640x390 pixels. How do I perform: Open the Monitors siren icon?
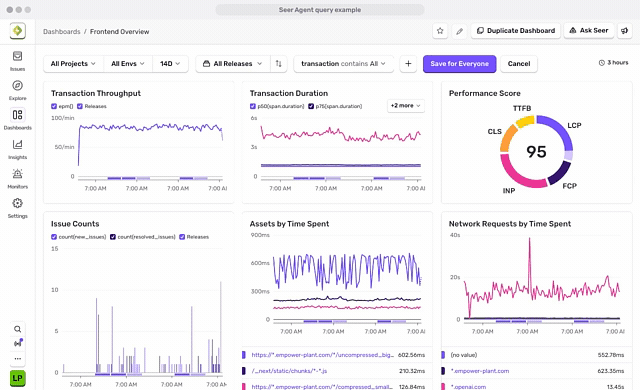pyautogui.click(x=17, y=173)
